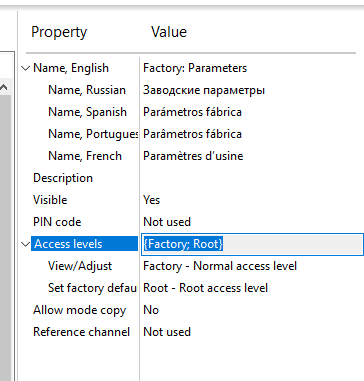Viewport: 364px width, 381px height.
Task: Select the Name, French property
Action: (x=85, y=156)
